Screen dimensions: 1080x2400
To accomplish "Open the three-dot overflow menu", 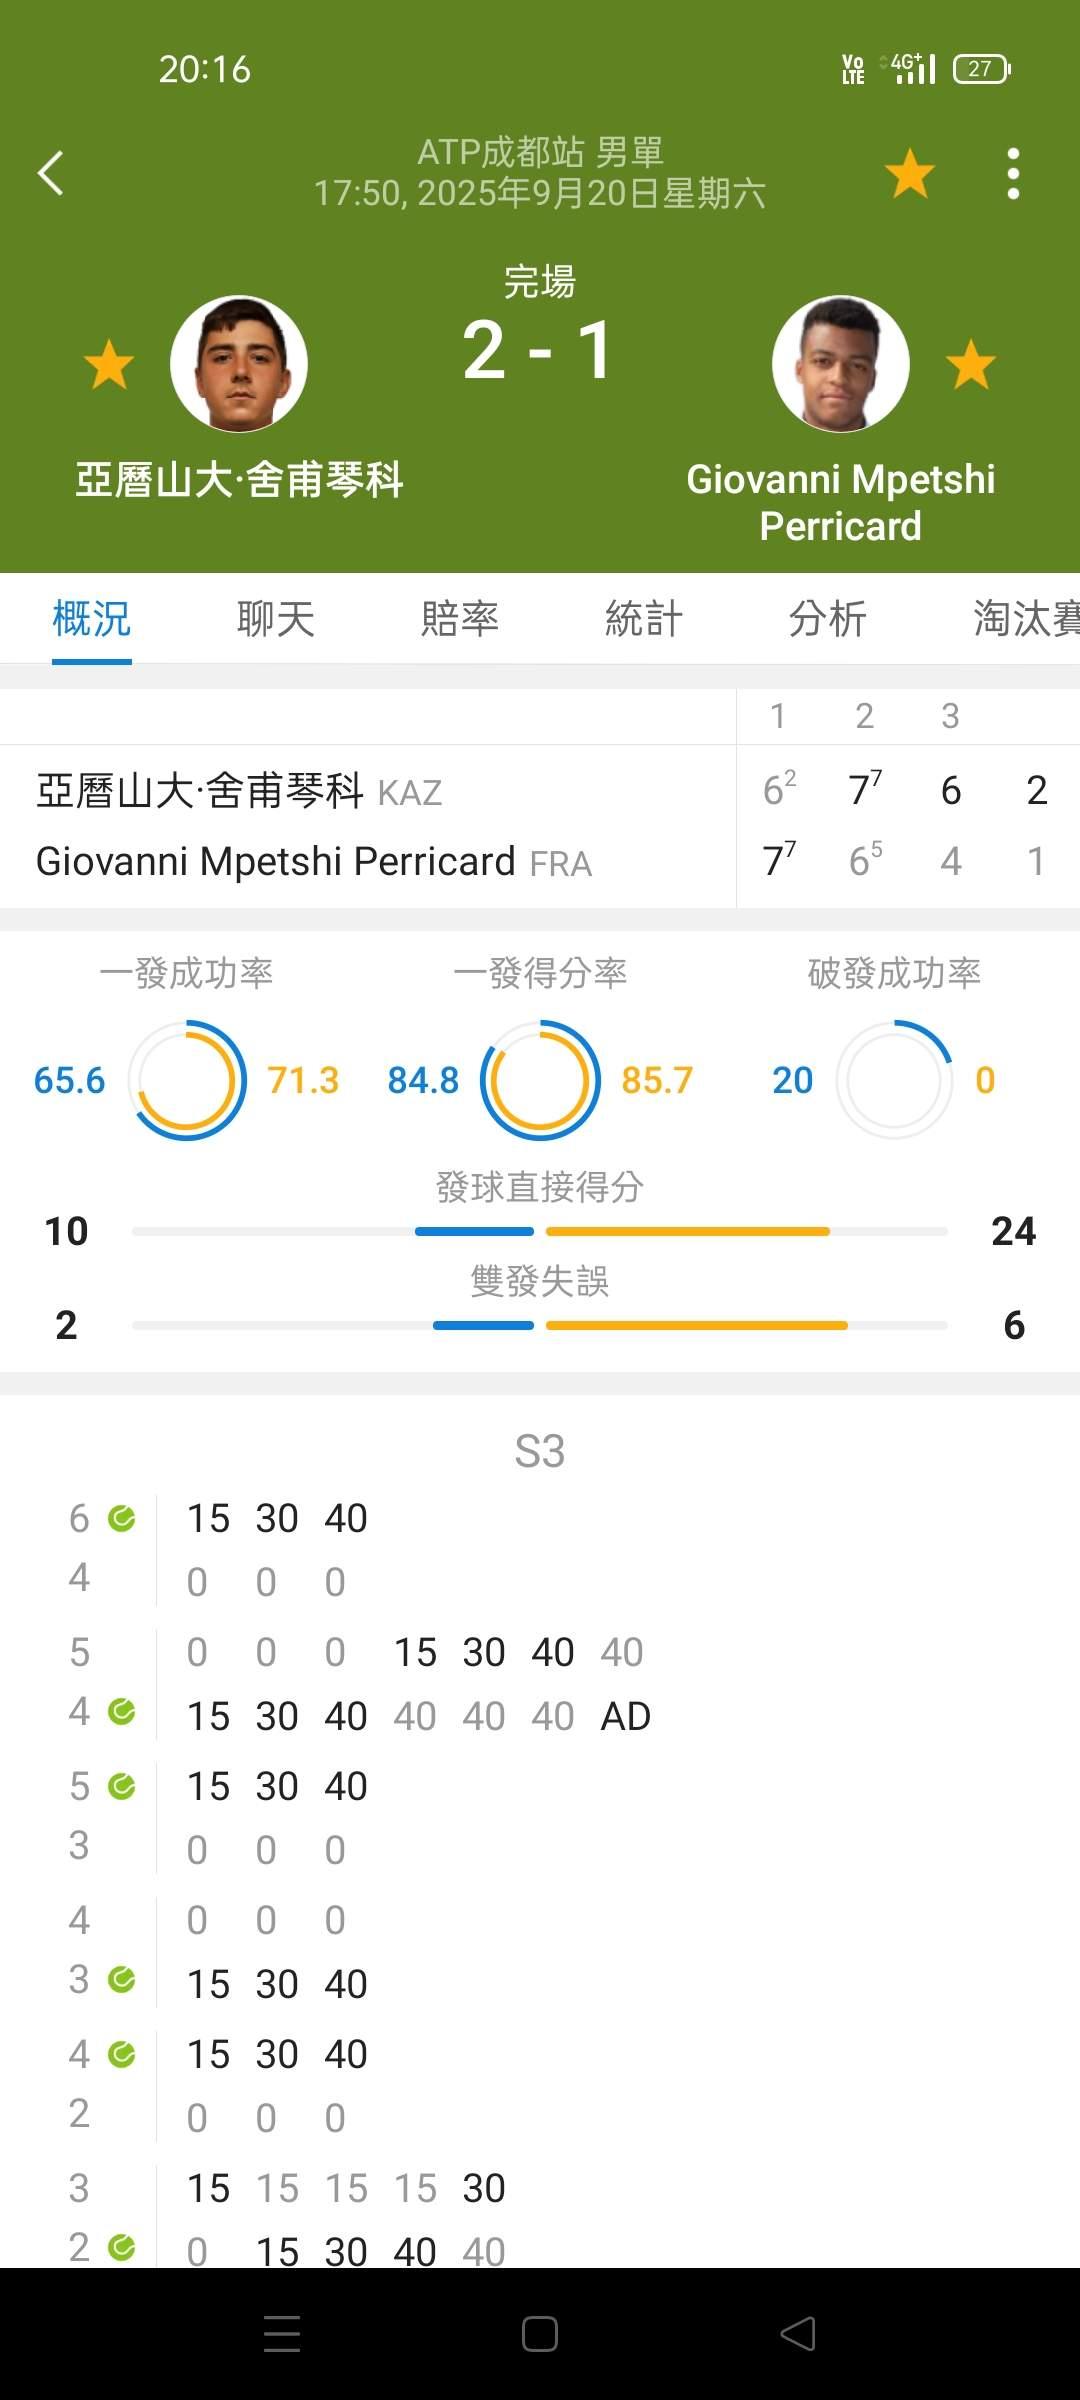I will [x=1013, y=173].
